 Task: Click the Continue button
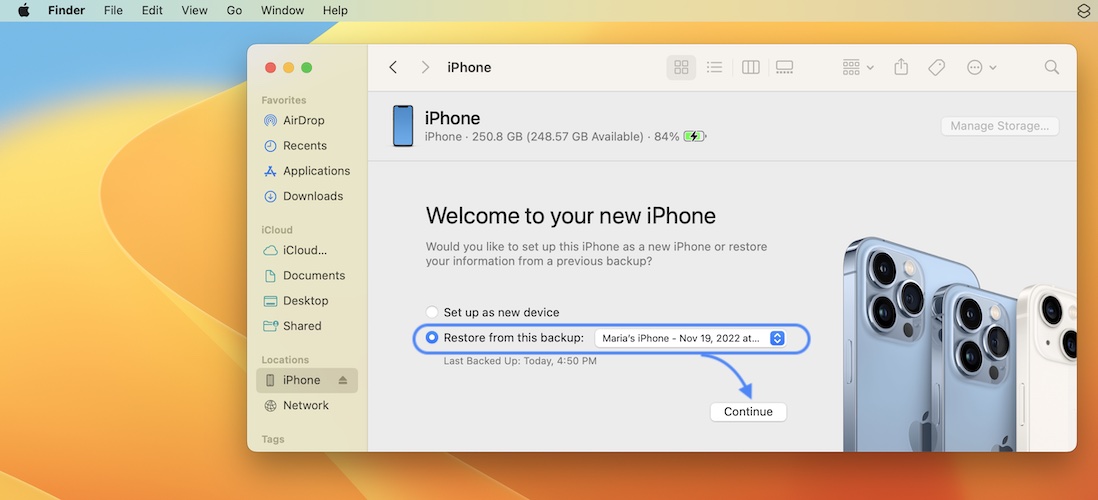point(748,412)
